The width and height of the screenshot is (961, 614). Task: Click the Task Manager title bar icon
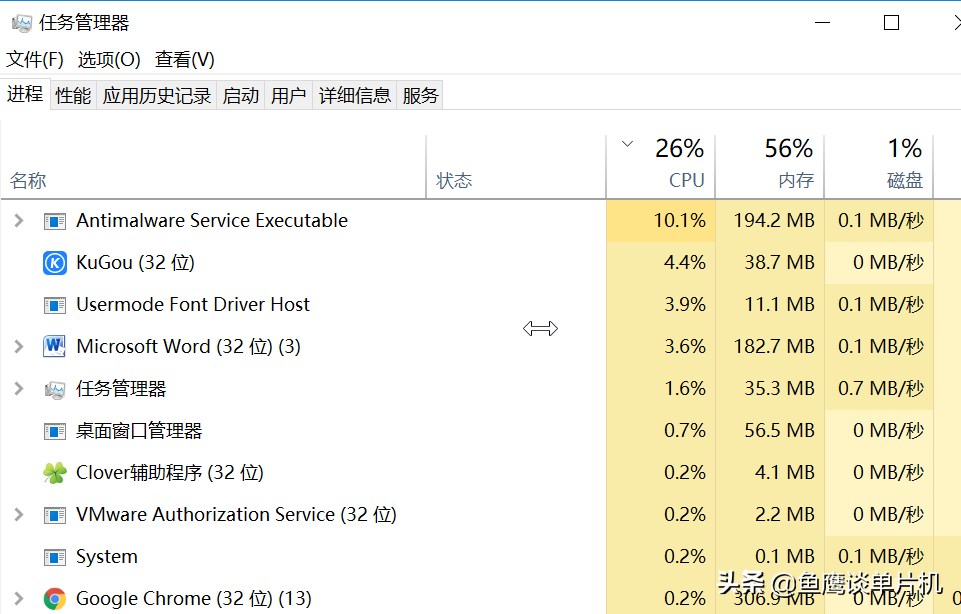(x=22, y=23)
